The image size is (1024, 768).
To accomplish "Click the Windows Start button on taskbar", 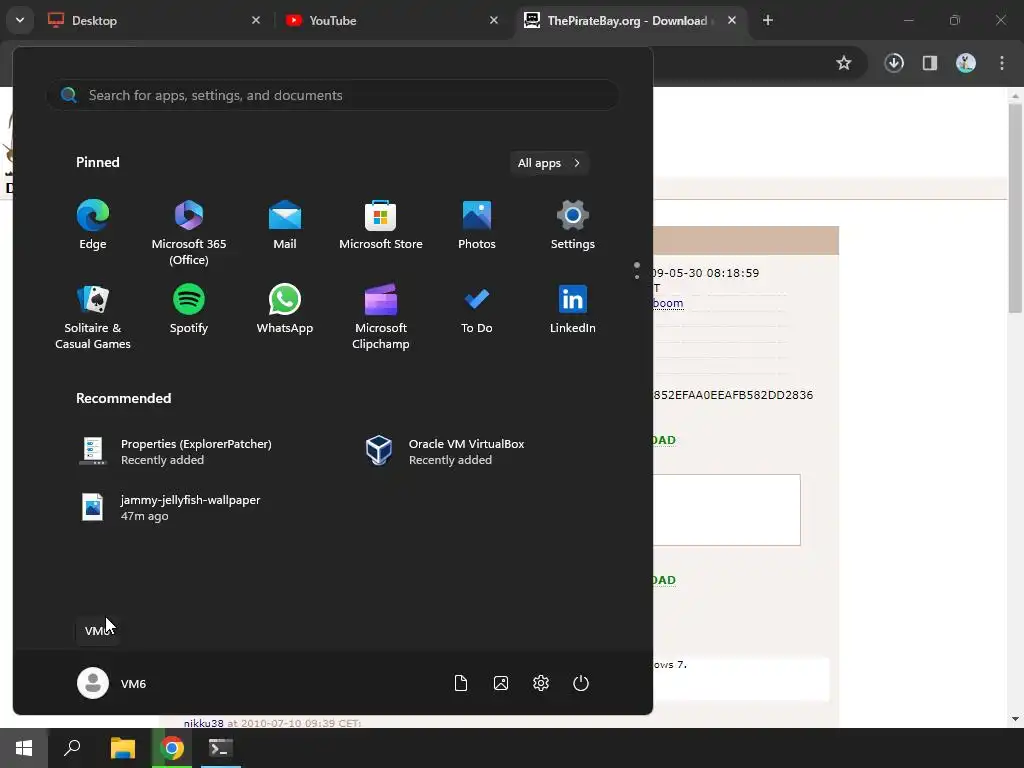I will tap(24, 748).
